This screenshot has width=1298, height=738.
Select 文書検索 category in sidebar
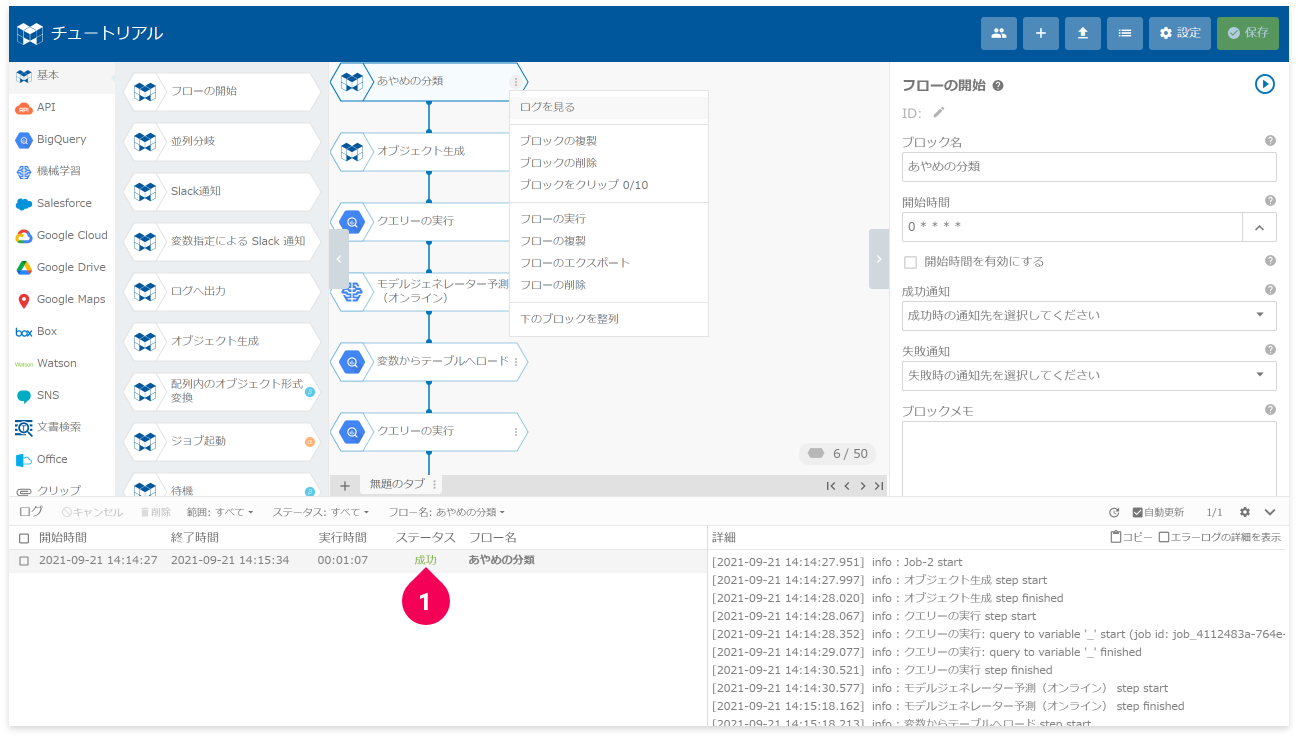62,427
